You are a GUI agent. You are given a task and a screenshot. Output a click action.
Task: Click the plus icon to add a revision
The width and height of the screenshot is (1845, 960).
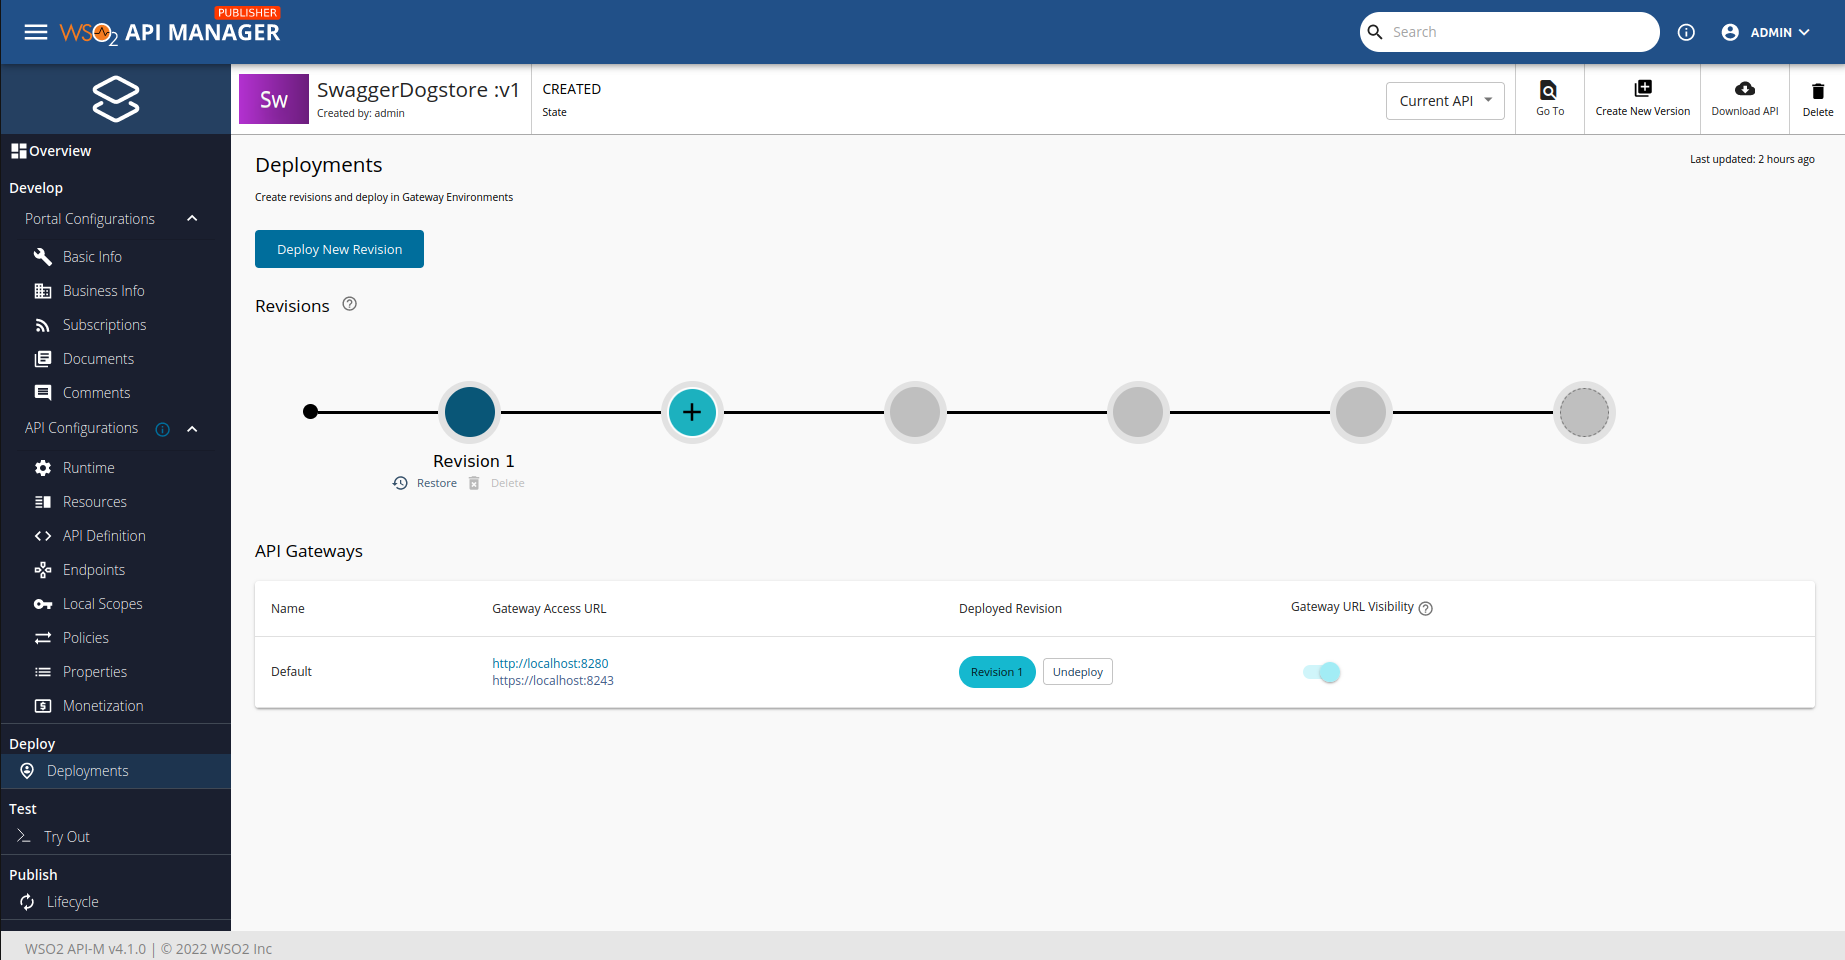(692, 412)
